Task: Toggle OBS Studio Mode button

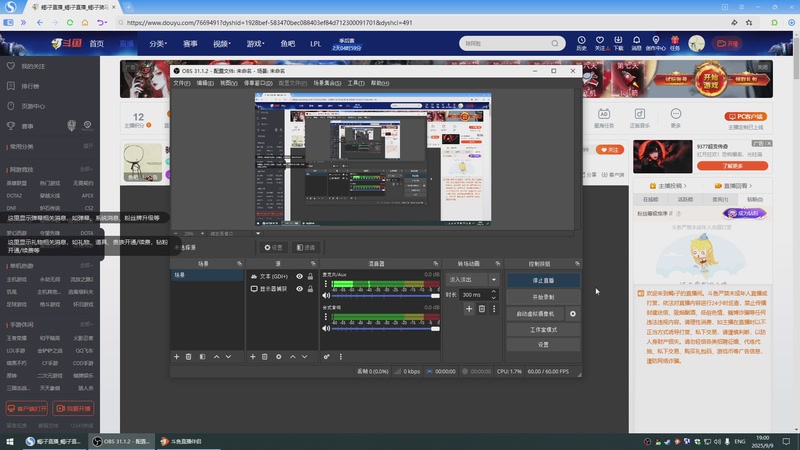Action: (x=543, y=330)
